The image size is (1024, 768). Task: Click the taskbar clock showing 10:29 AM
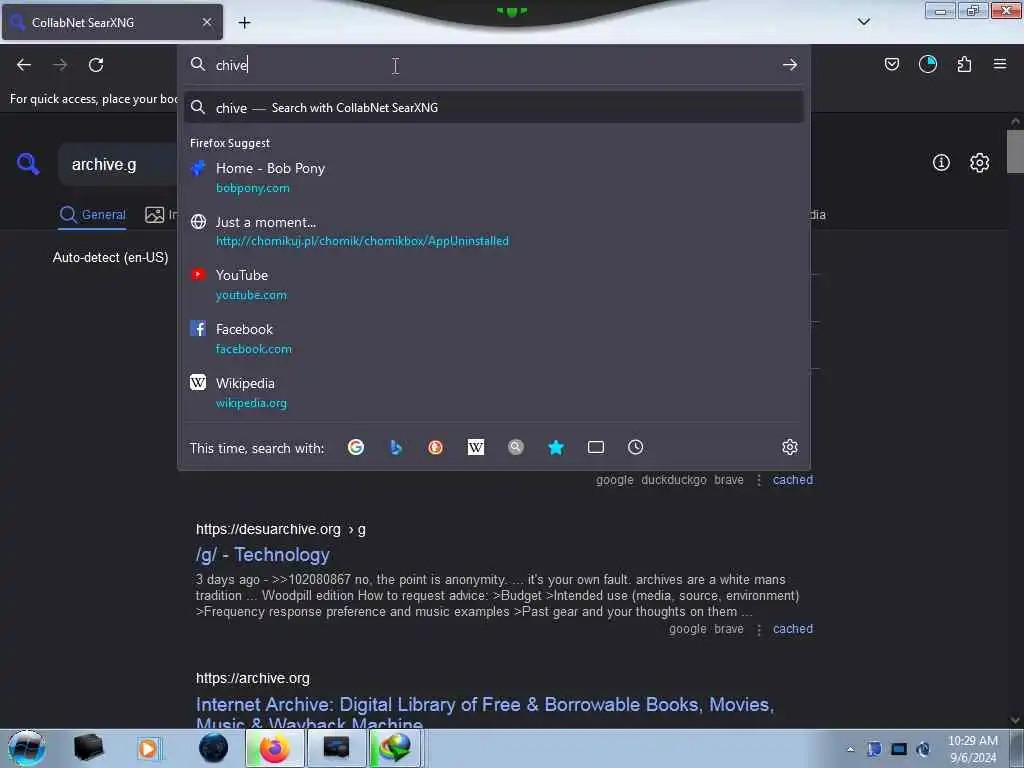point(972,749)
